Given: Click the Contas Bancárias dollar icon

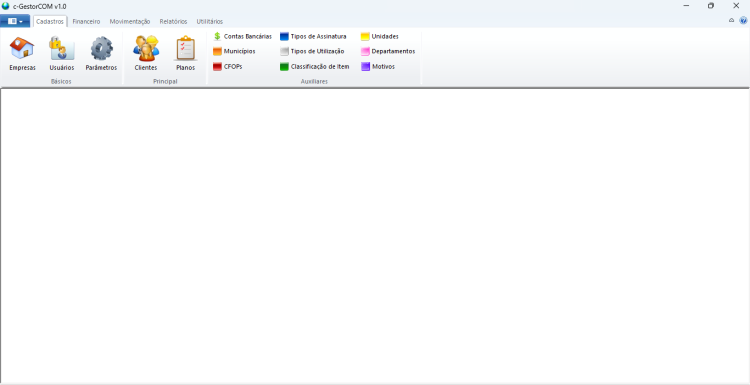Looking at the screenshot, I should (217, 36).
